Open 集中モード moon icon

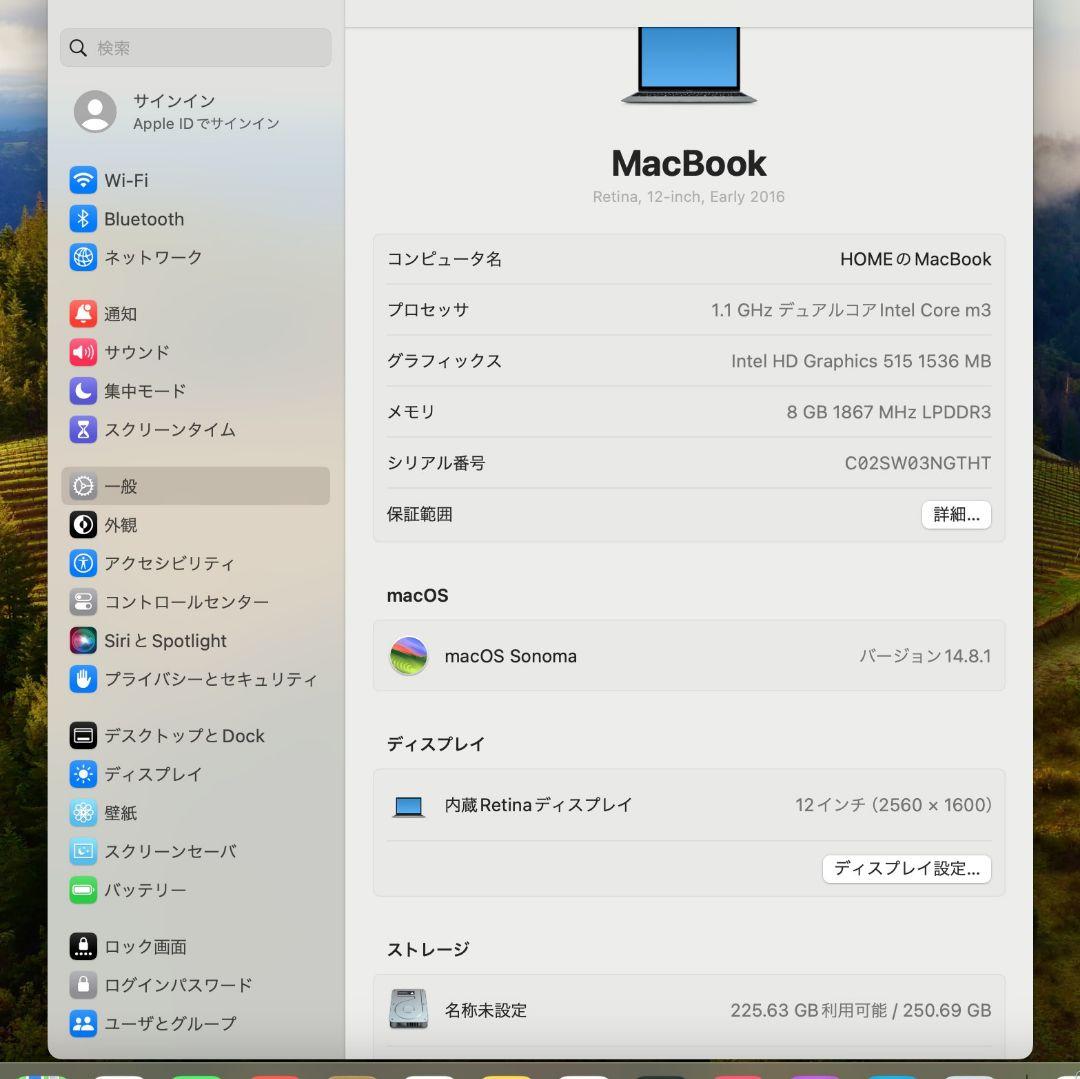tap(83, 391)
